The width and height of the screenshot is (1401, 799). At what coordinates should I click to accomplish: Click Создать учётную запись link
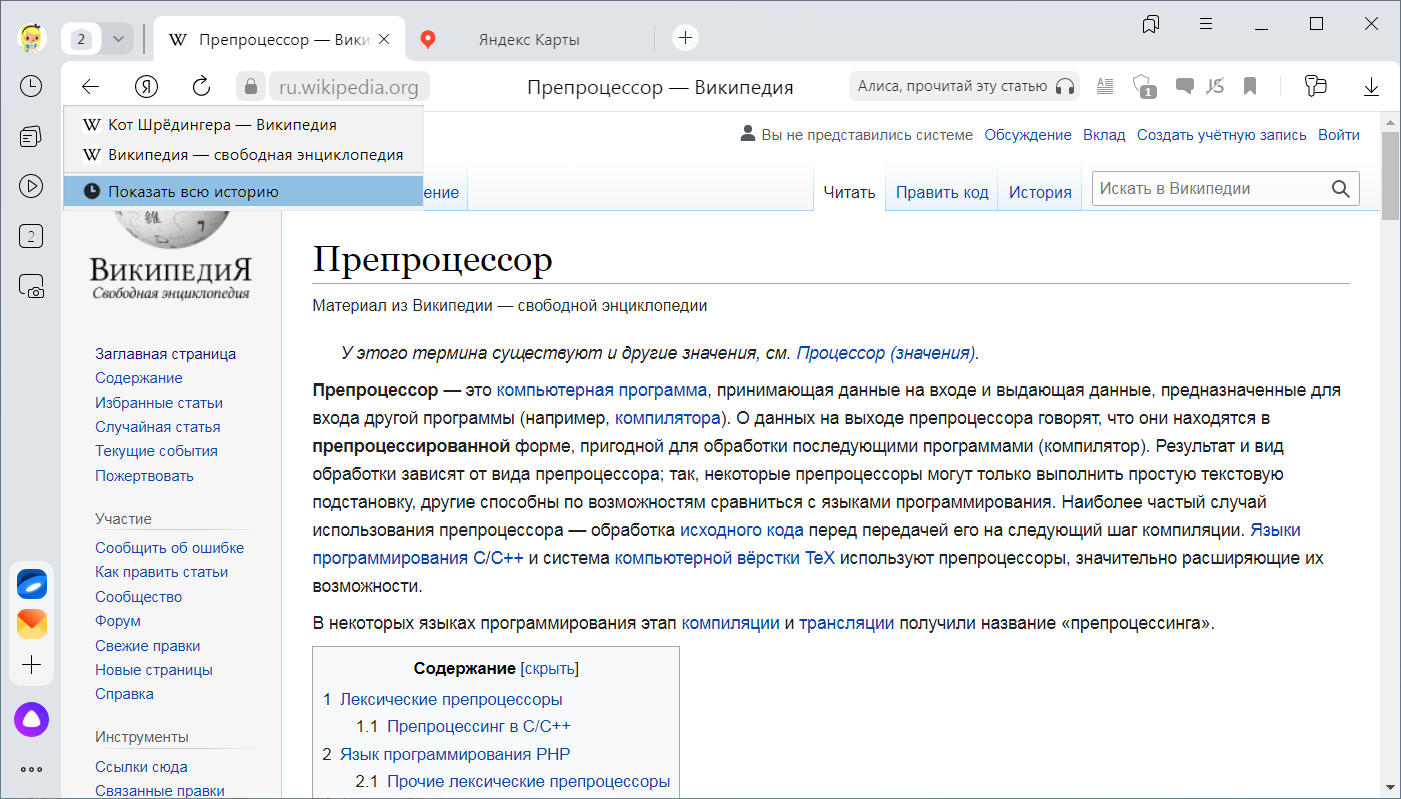[1222, 135]
